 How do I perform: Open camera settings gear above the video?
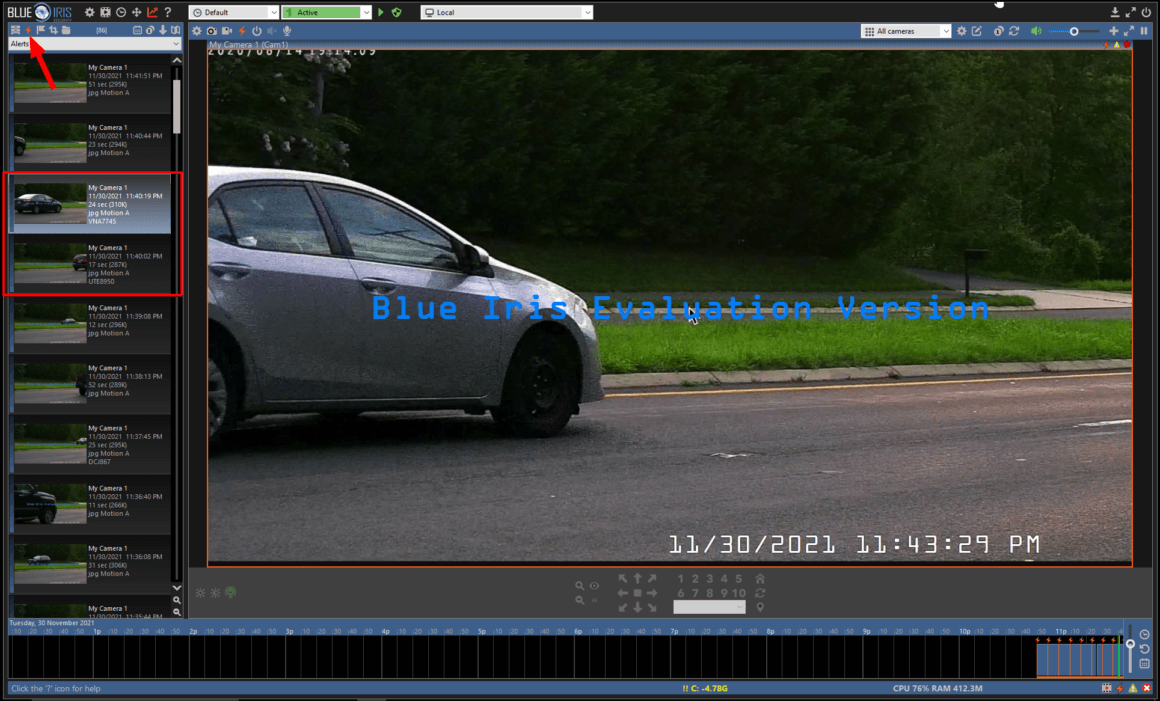click(197, 31)
